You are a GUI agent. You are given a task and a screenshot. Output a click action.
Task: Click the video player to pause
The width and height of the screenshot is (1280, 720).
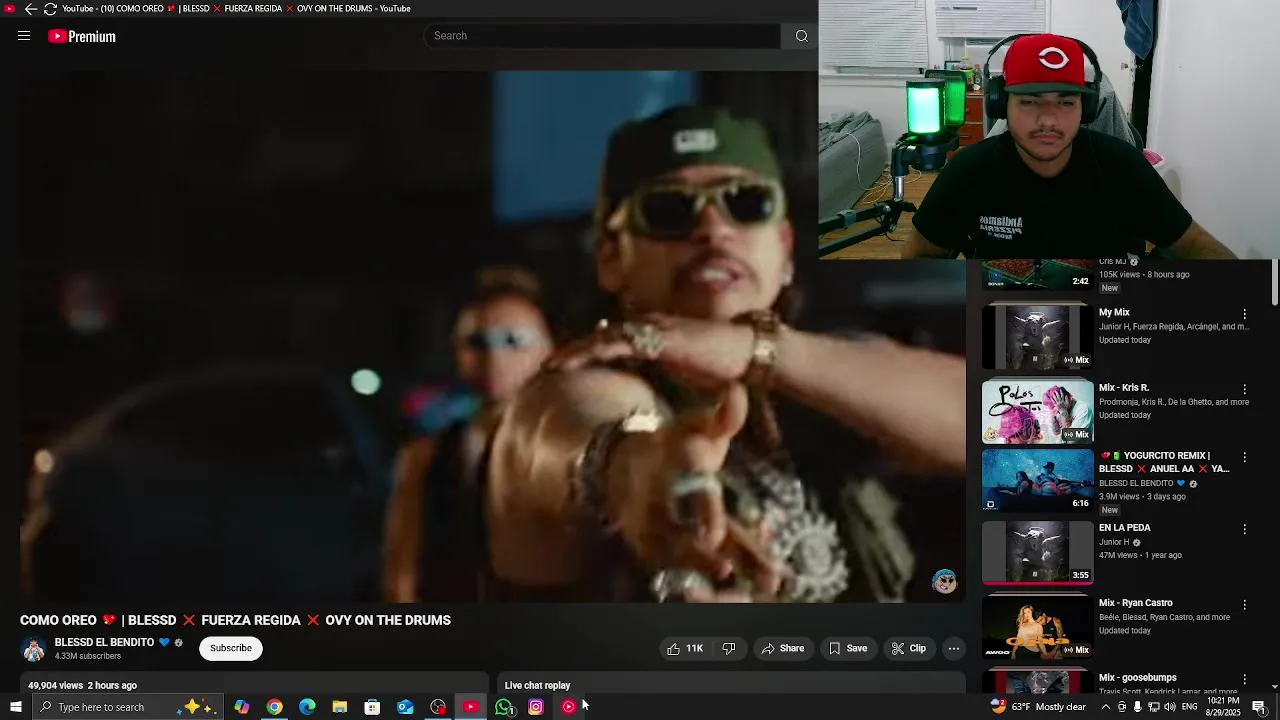pyautogui.click(x=492, y=336)
